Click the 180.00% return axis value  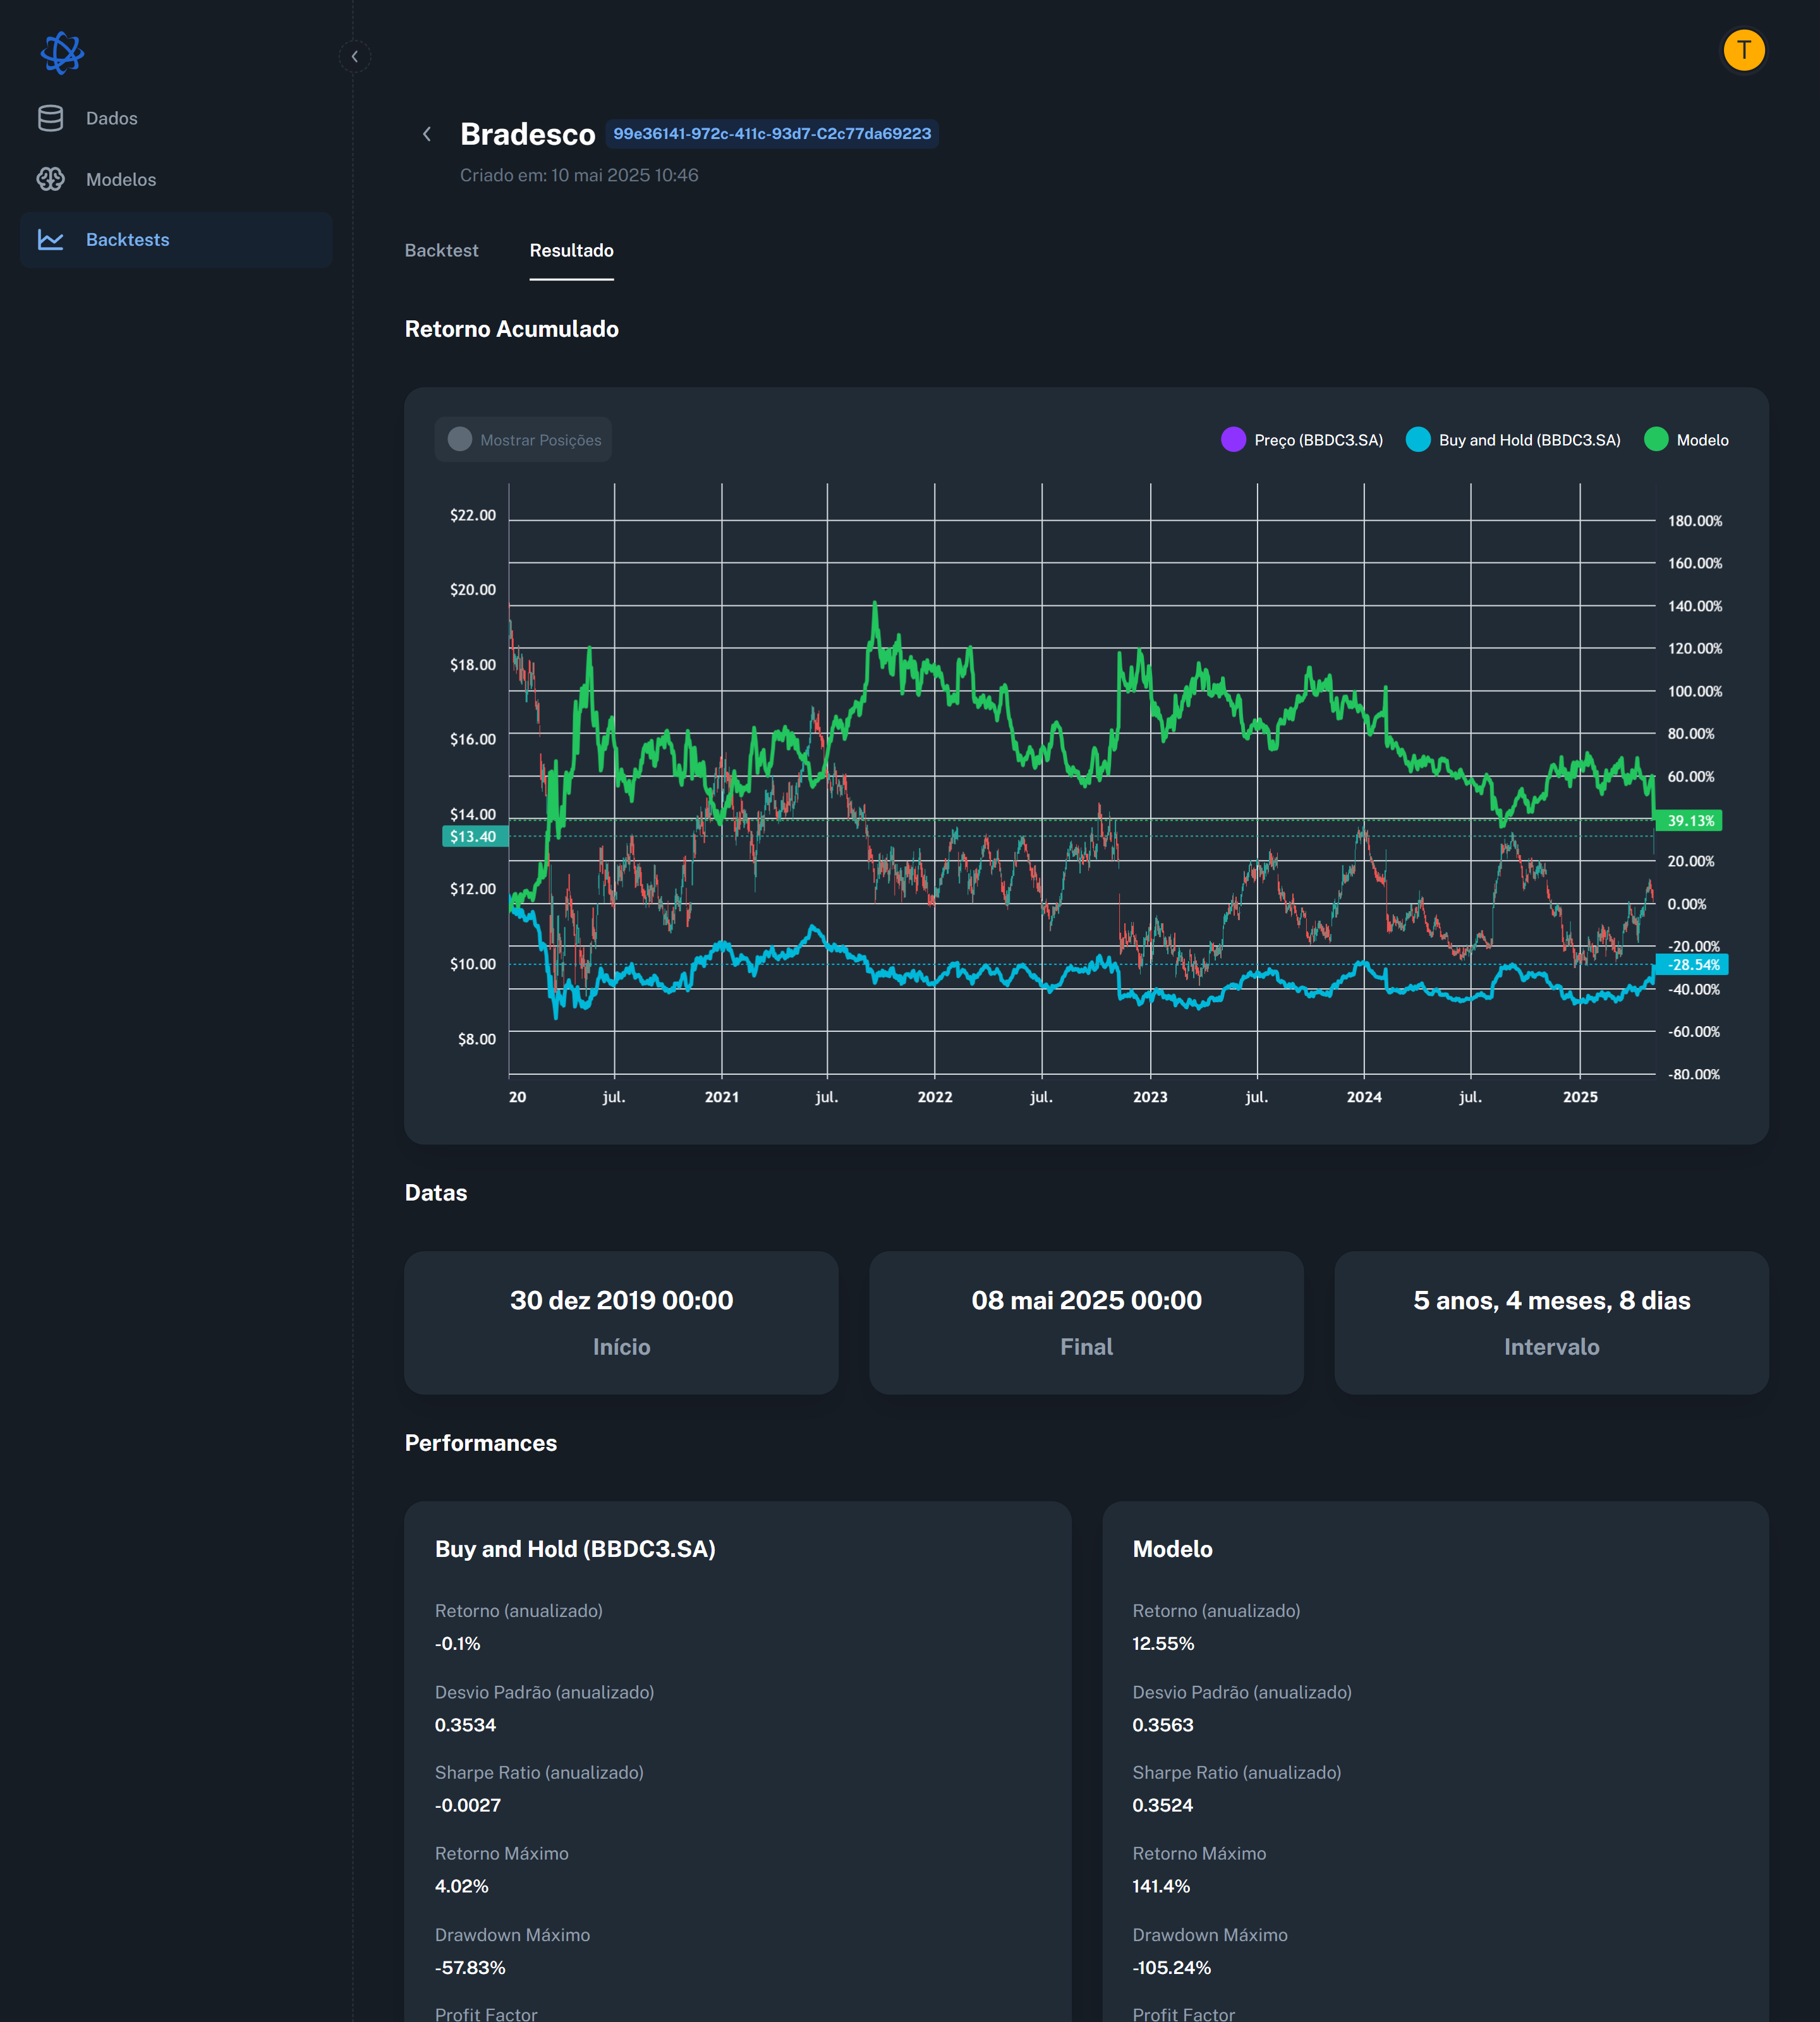[x=1695, y=521]
